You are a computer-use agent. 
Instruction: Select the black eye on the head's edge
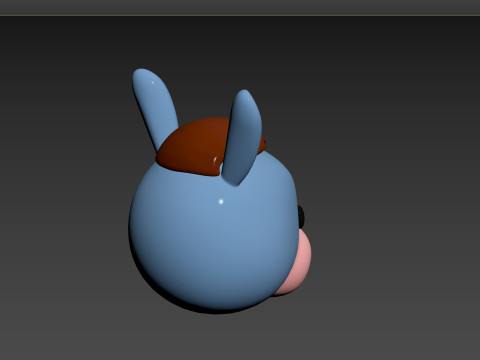(301, 217)
